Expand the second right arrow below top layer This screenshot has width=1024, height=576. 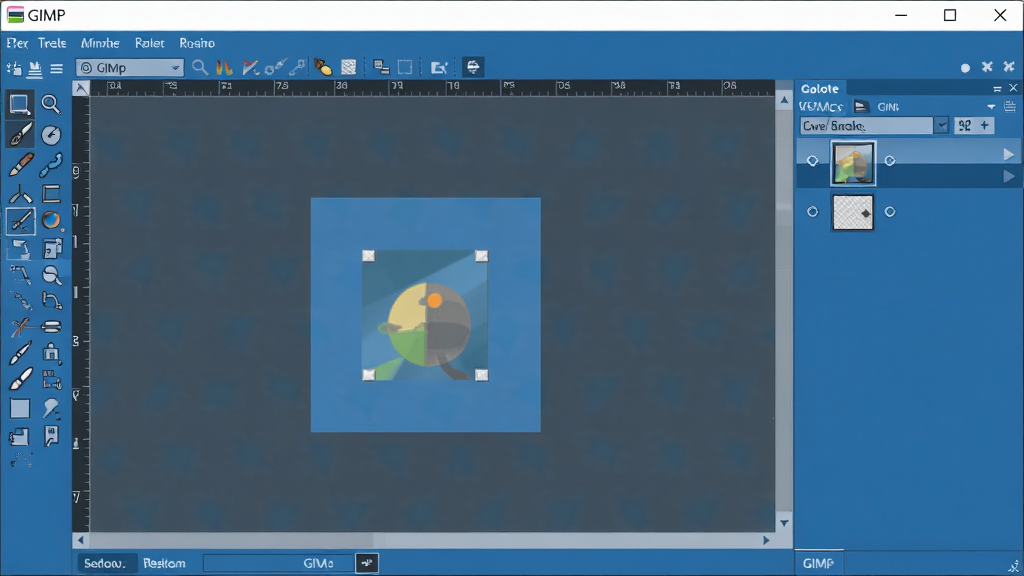click(x=1008, y=176)
